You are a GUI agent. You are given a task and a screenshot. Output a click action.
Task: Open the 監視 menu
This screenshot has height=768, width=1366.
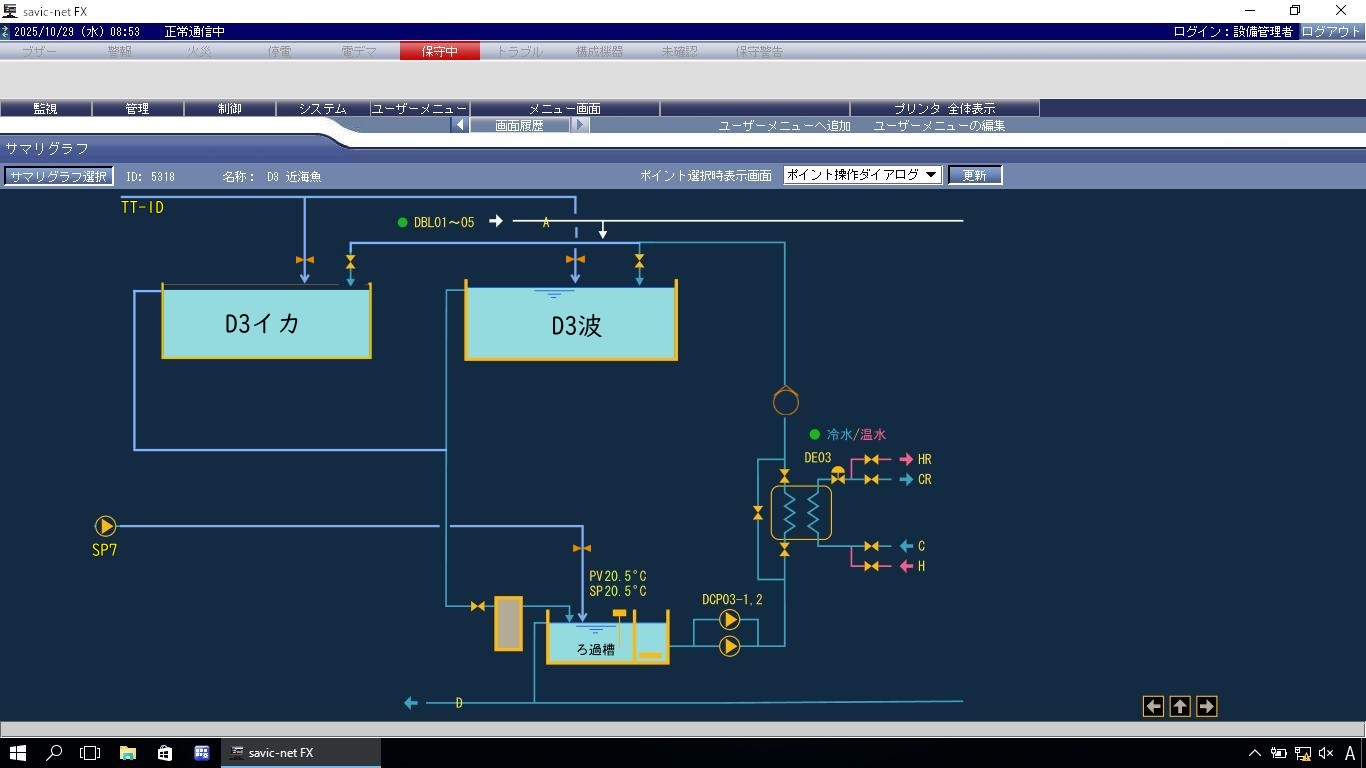click(x=45, y=109)
